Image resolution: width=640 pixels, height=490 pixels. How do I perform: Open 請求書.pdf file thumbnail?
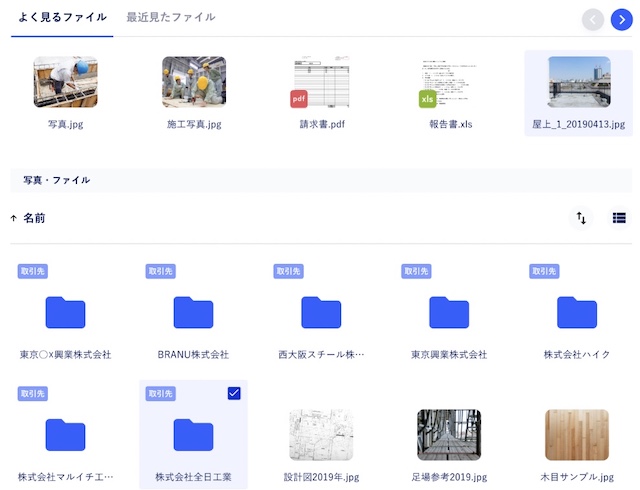click(x=322, y=82)
